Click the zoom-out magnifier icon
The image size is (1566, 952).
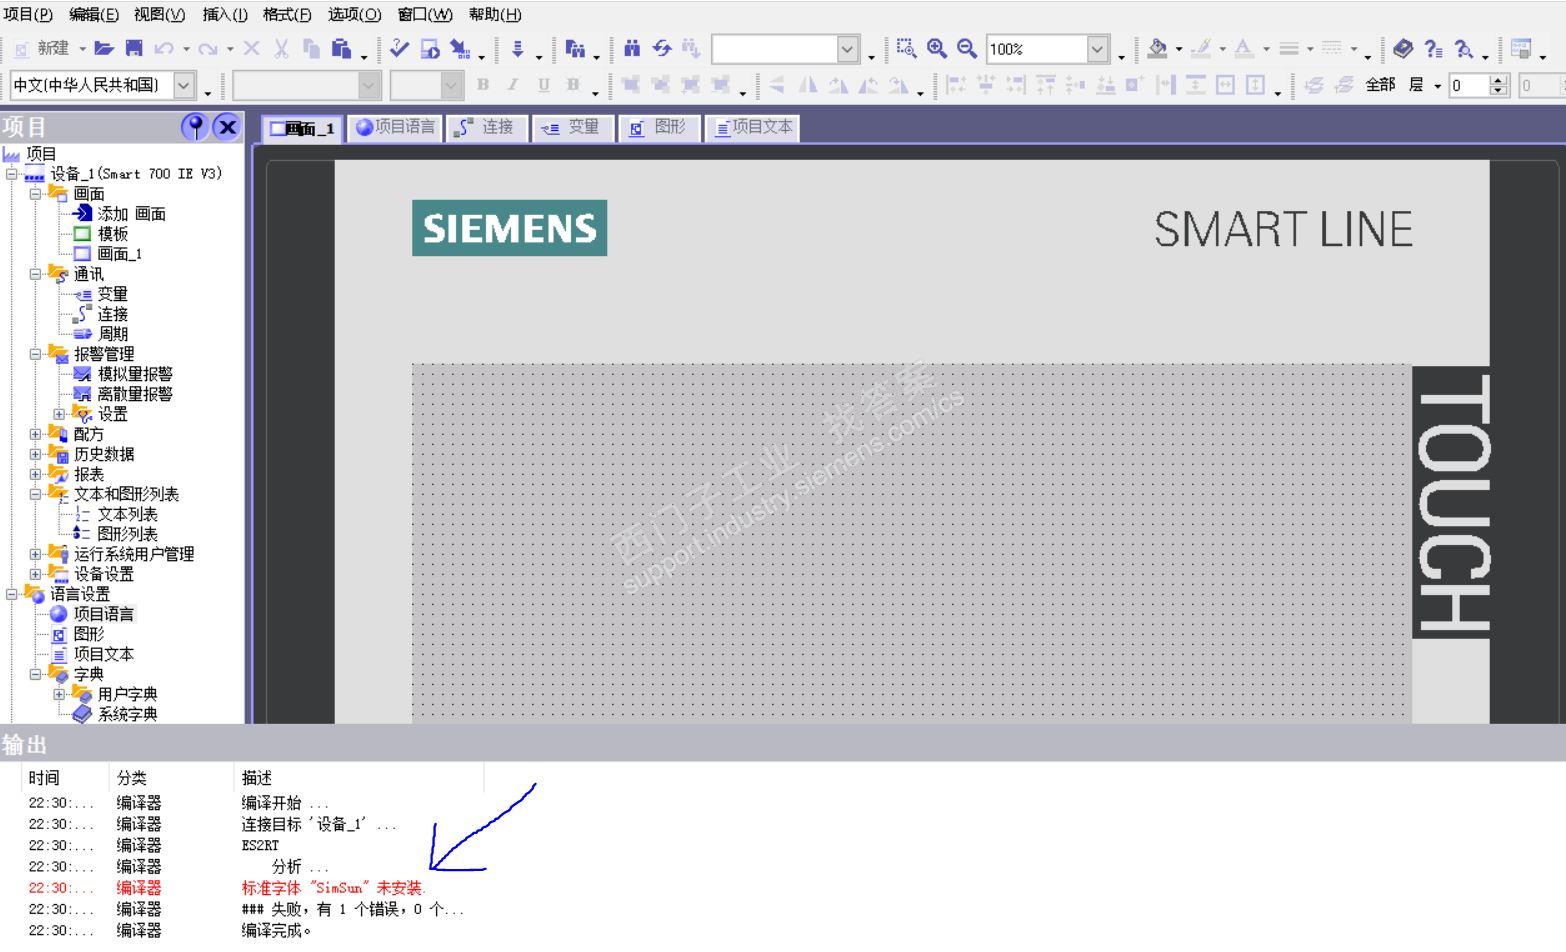pyautogui.click(x=966, y=48)
